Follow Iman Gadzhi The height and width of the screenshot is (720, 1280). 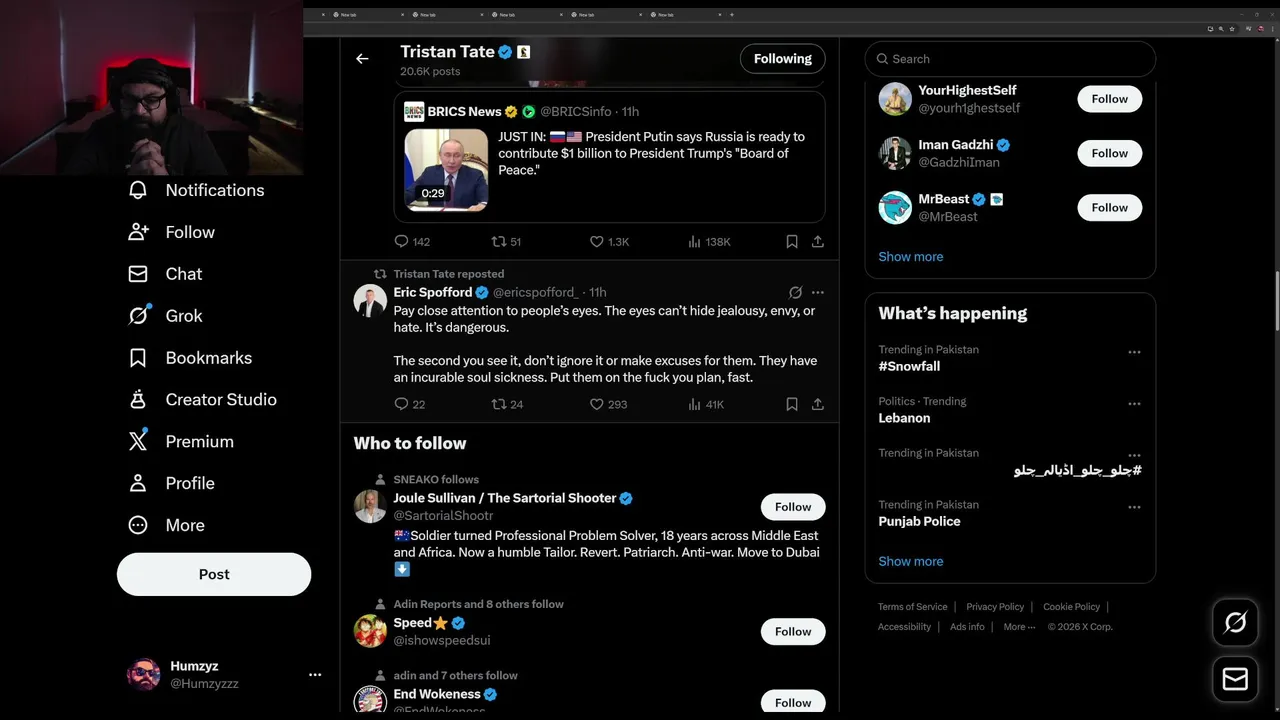tap(1109, 153)
